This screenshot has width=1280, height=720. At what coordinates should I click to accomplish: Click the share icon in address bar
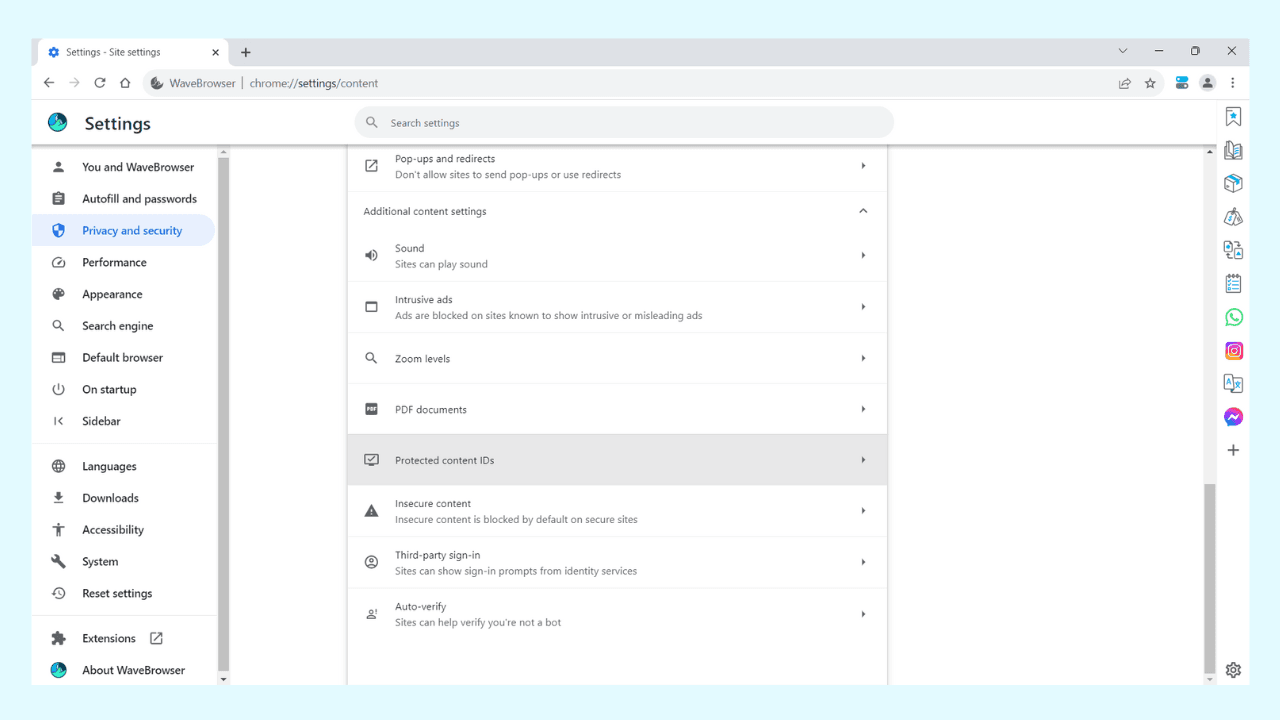click(x=1124, y=83)
